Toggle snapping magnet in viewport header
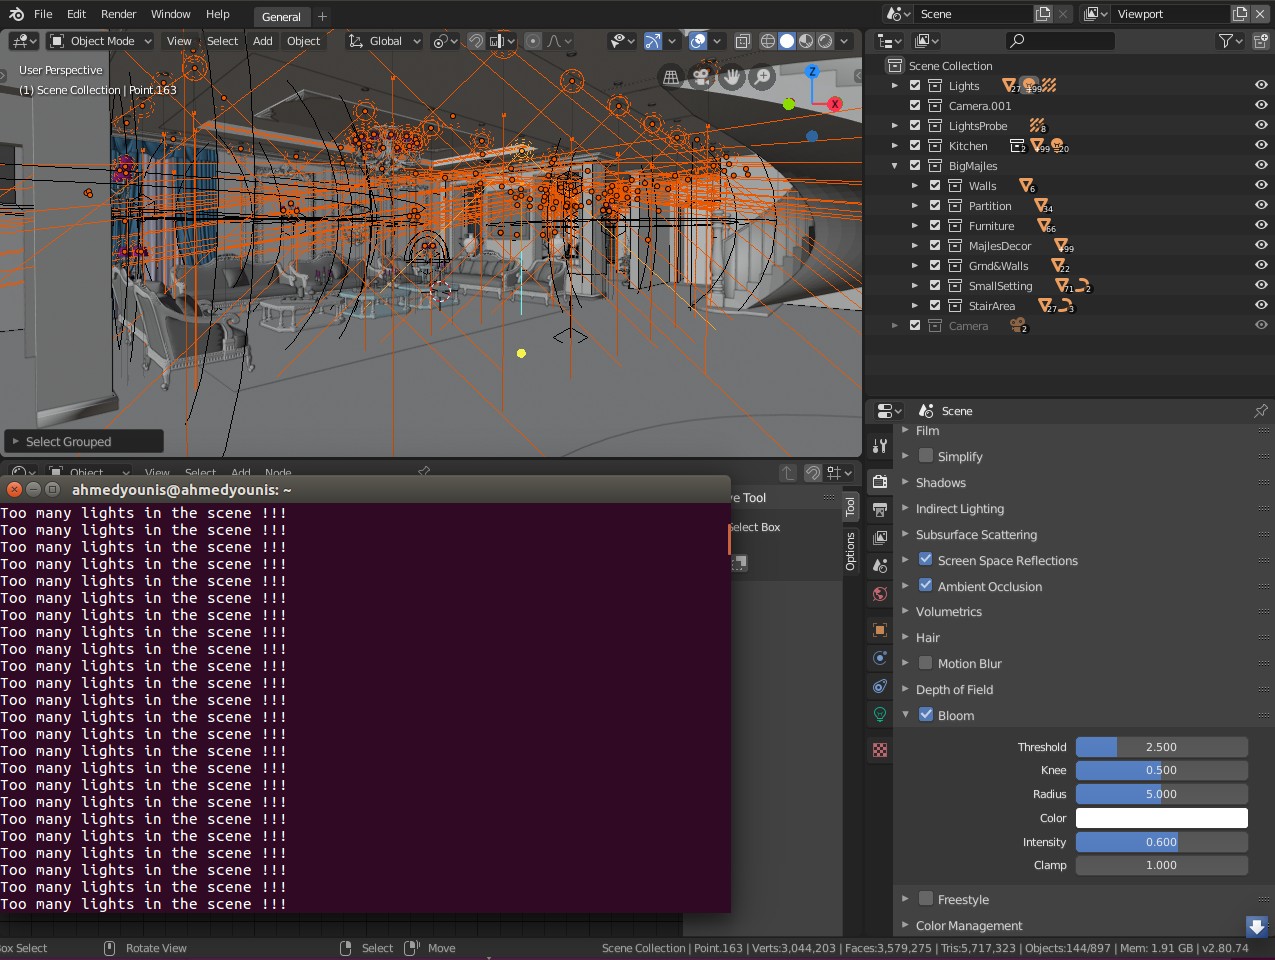 tap(476, 41)
